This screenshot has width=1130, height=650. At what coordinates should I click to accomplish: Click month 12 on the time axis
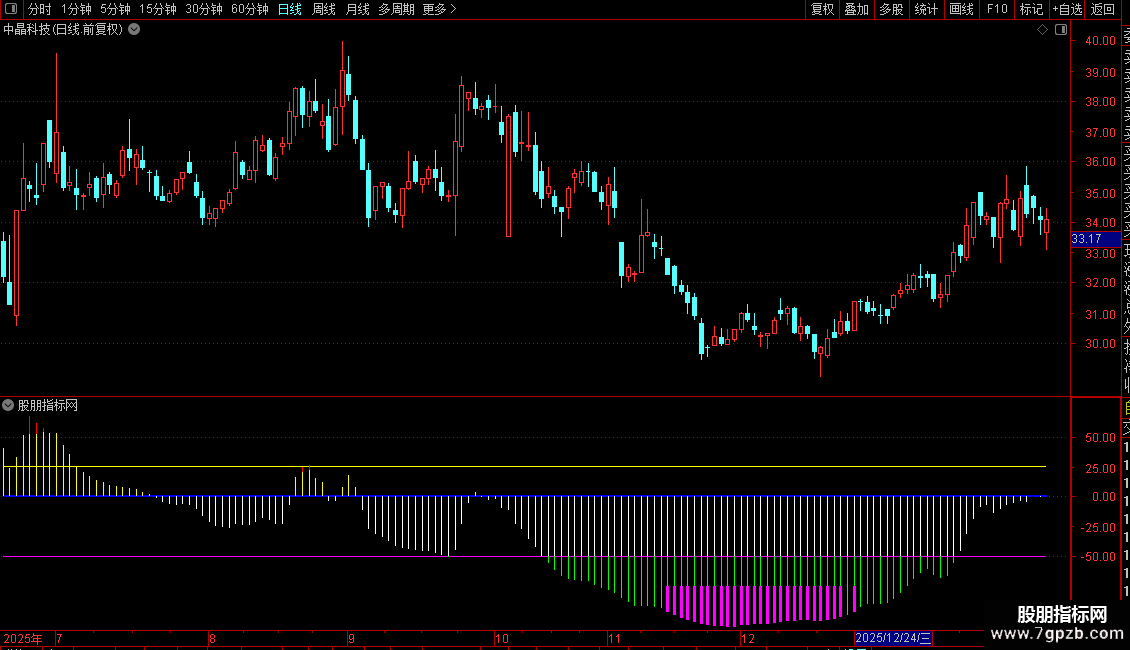click(x=748, y=638)
